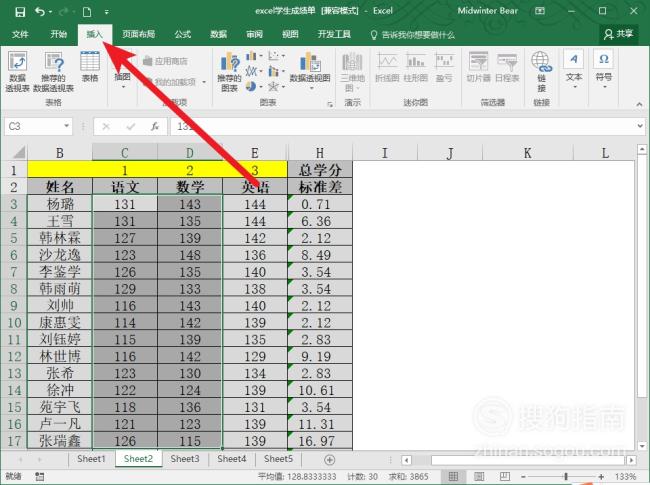Image resolution: width=650 pixels, height=485 pixels.
Task: Open chart dialog launcher in Charts group
Action: point(330,104)
